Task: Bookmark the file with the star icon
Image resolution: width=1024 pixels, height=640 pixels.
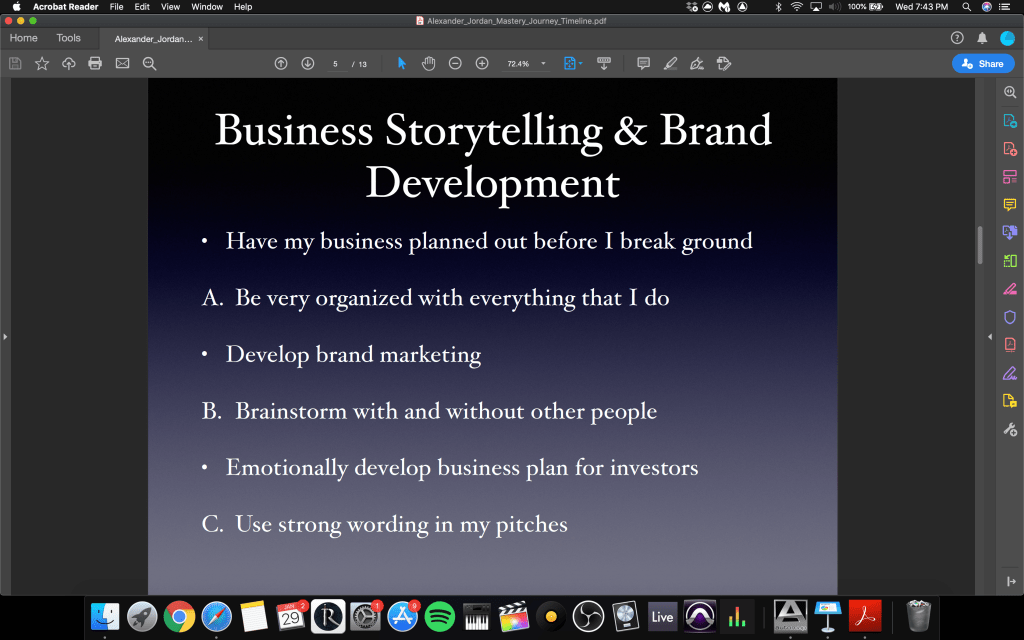Action: coord(42,64)
